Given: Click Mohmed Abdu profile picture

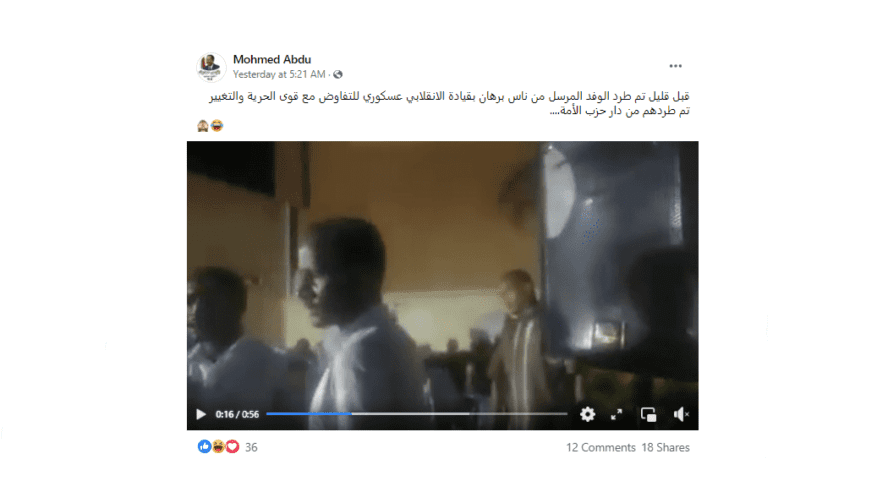Looking at the screenshot, I should click(211, 67).
